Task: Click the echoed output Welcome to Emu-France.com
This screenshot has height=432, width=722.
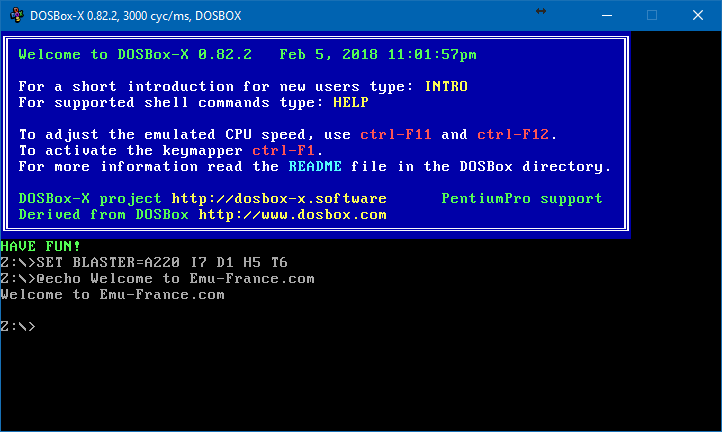Action: (x=112, y=295)
